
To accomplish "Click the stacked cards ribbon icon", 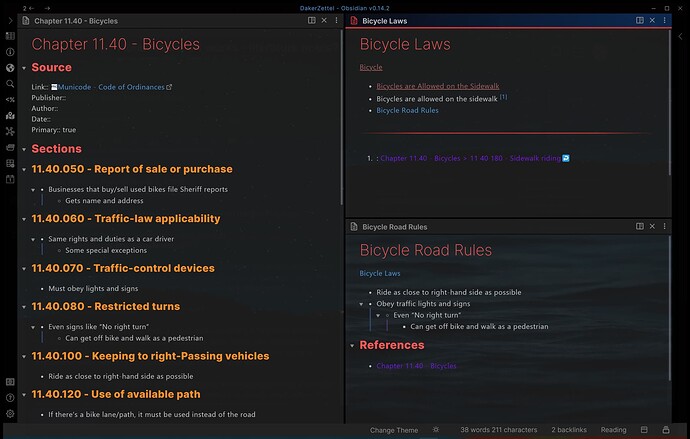I will pyautogui.click(x=10, y=147).
